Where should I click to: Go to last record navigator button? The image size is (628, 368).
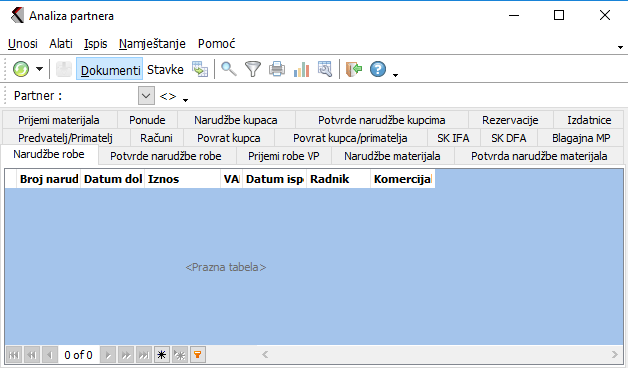(143, 355)
